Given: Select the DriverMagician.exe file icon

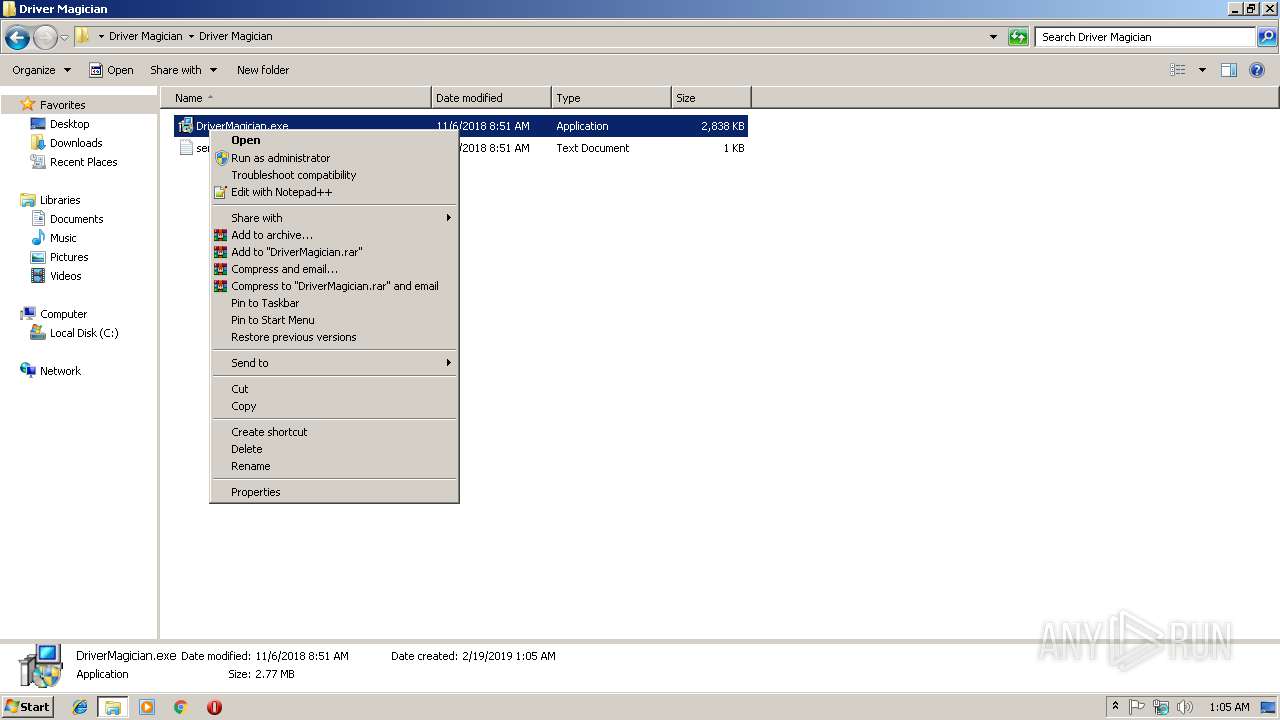Looking at the screenshot, I should 185,126.
